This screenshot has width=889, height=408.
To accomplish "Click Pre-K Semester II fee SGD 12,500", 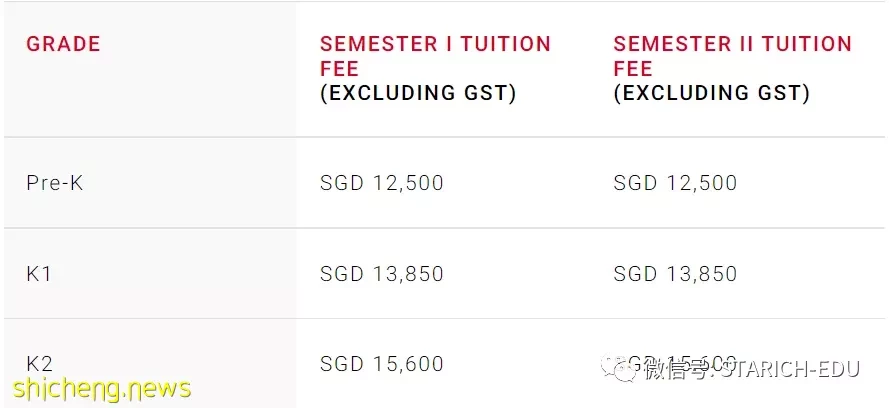I will coord(675,183).
